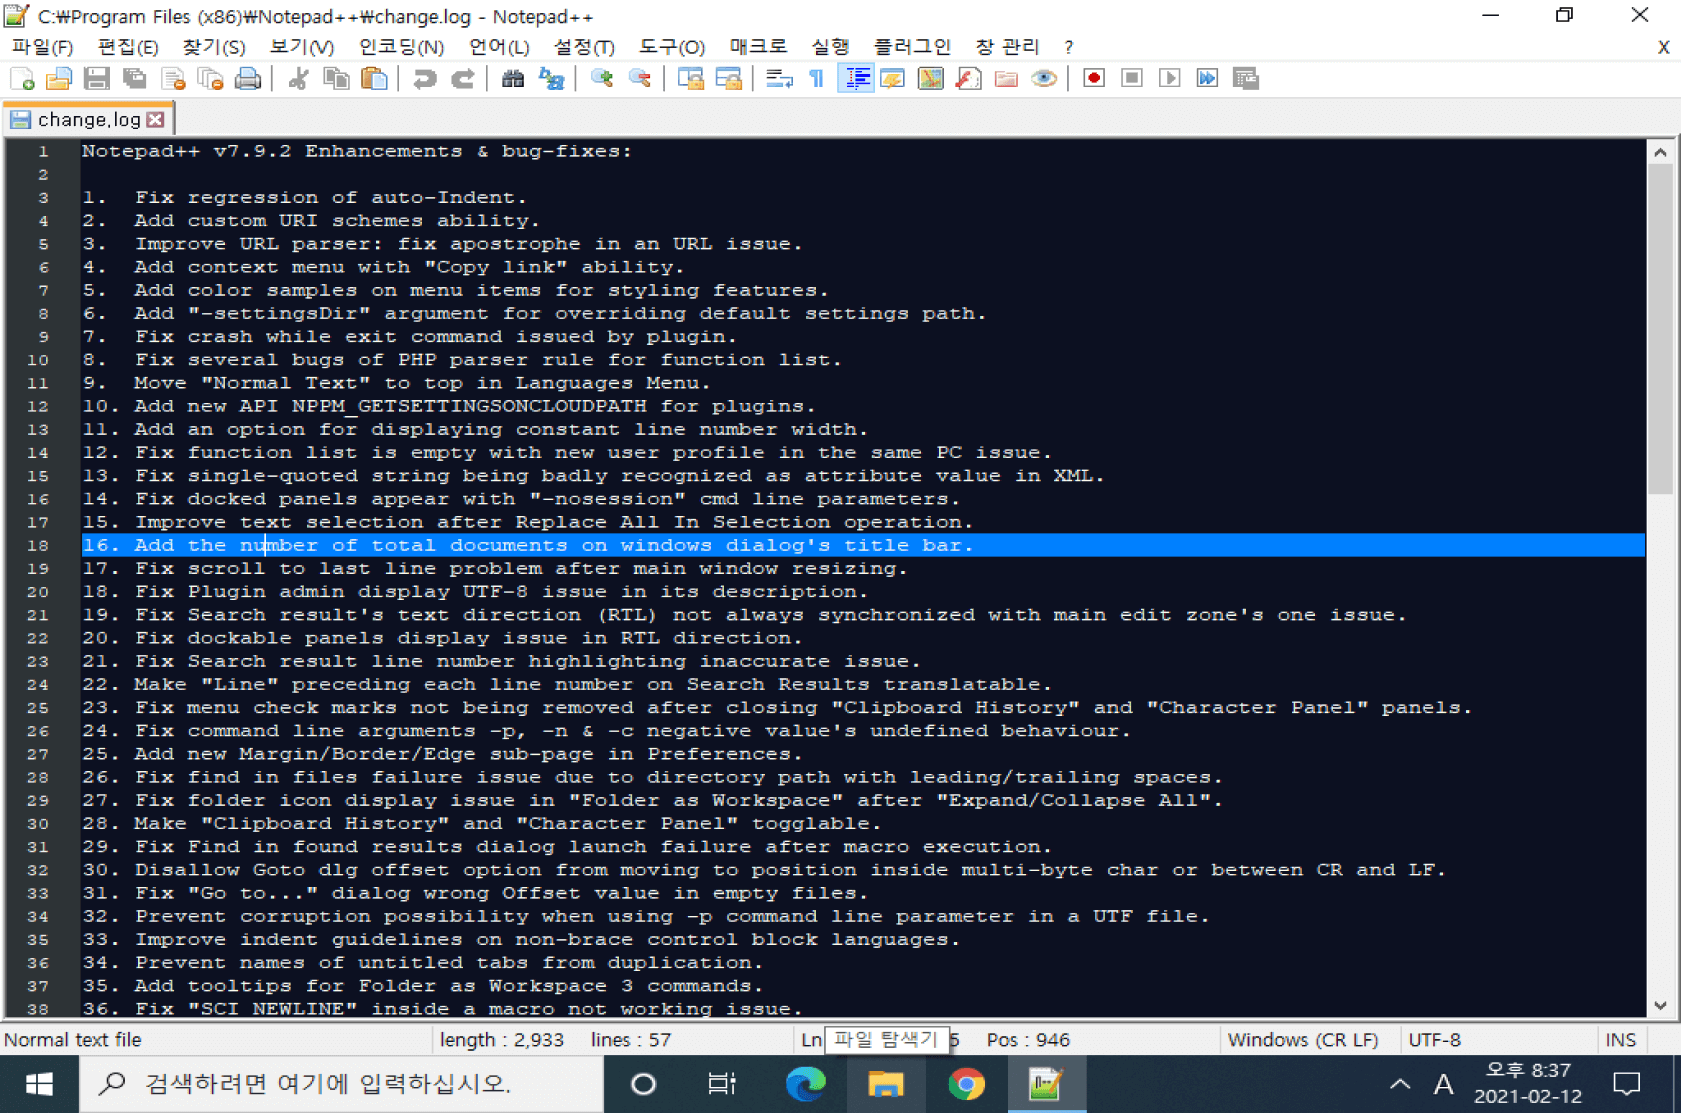The height and width of the screenshot is (1113, 1681).
Task: Toggle the Function List panel icon
Action: 969,79
